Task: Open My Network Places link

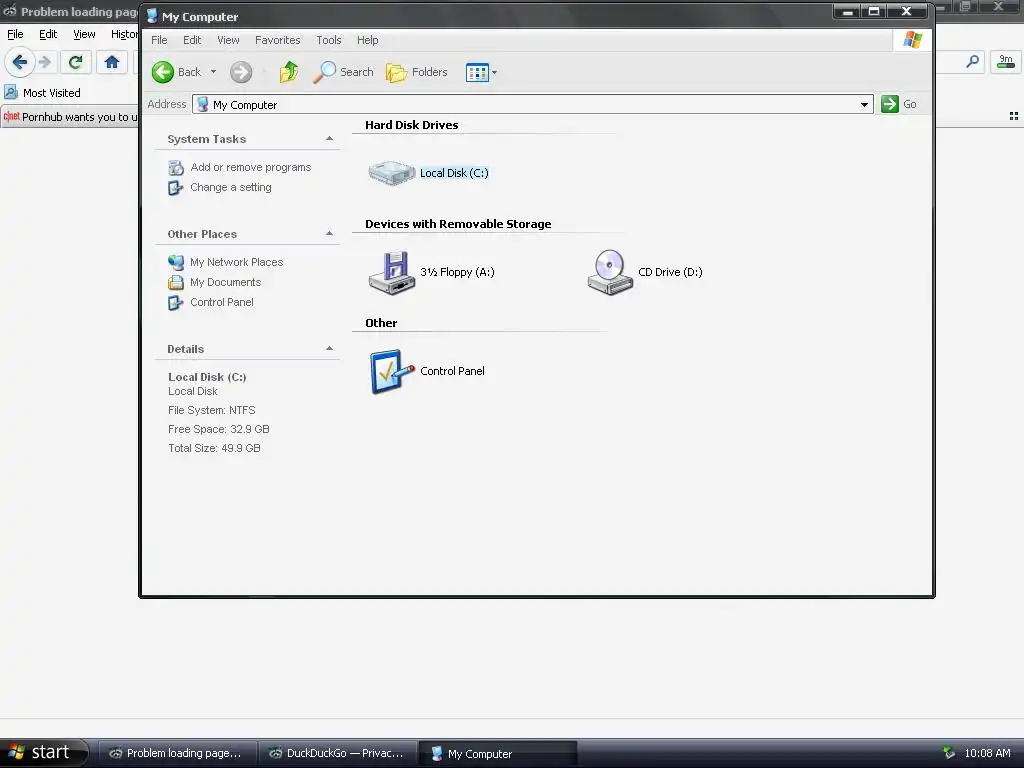Action: (236, 262)
